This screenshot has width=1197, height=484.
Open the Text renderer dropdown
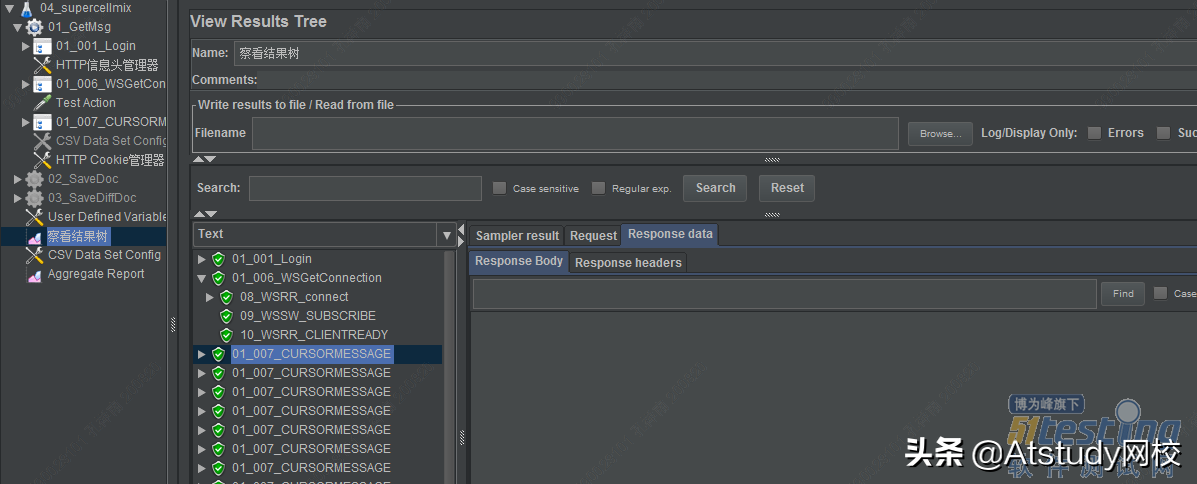pos(447,235)
